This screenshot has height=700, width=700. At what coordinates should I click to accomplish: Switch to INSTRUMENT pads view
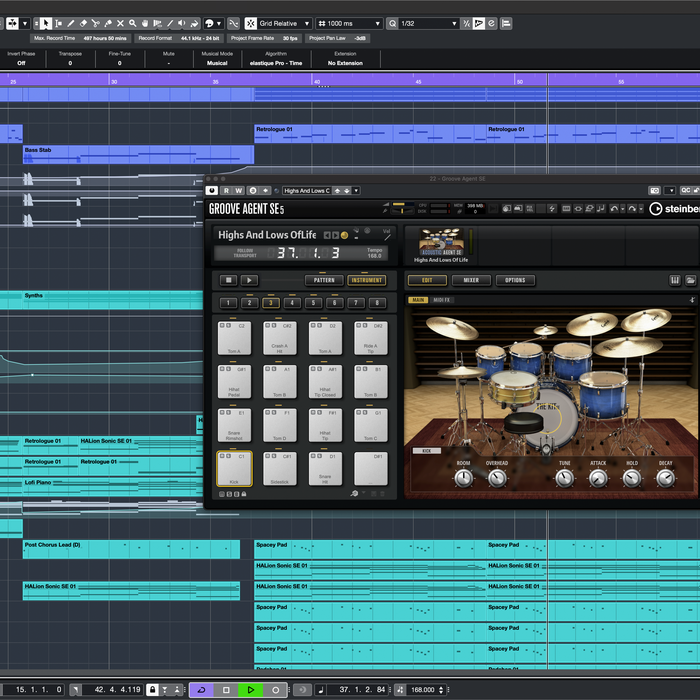click(x=367, y=280)
